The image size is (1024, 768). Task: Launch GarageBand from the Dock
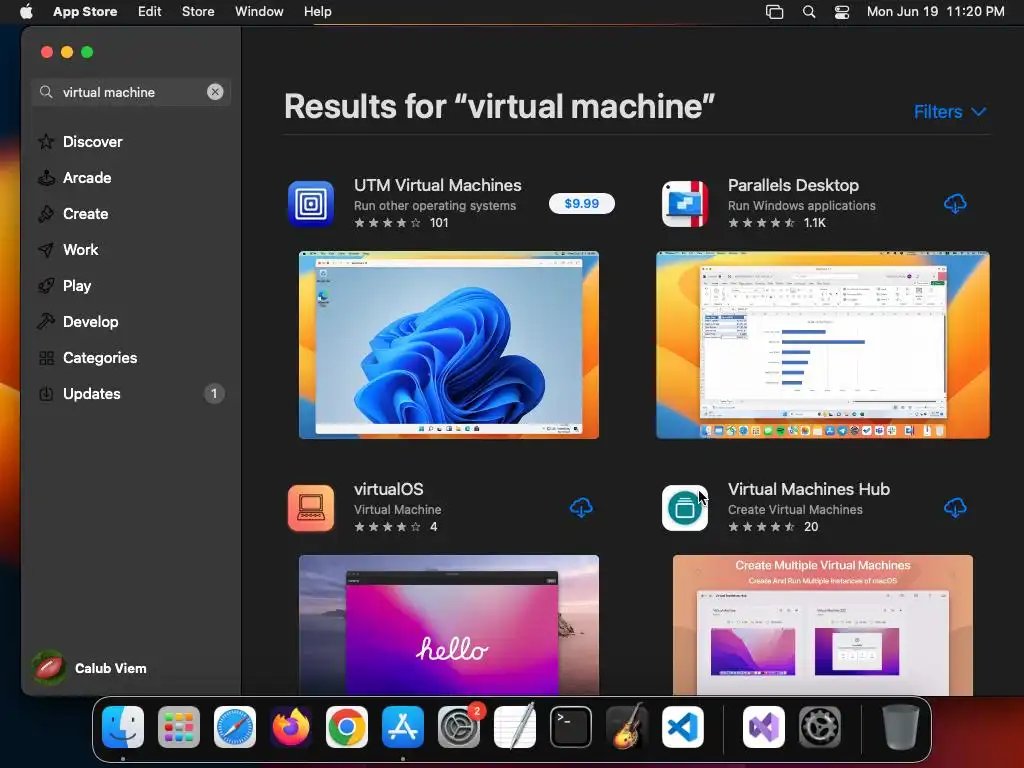click(627, 727)
